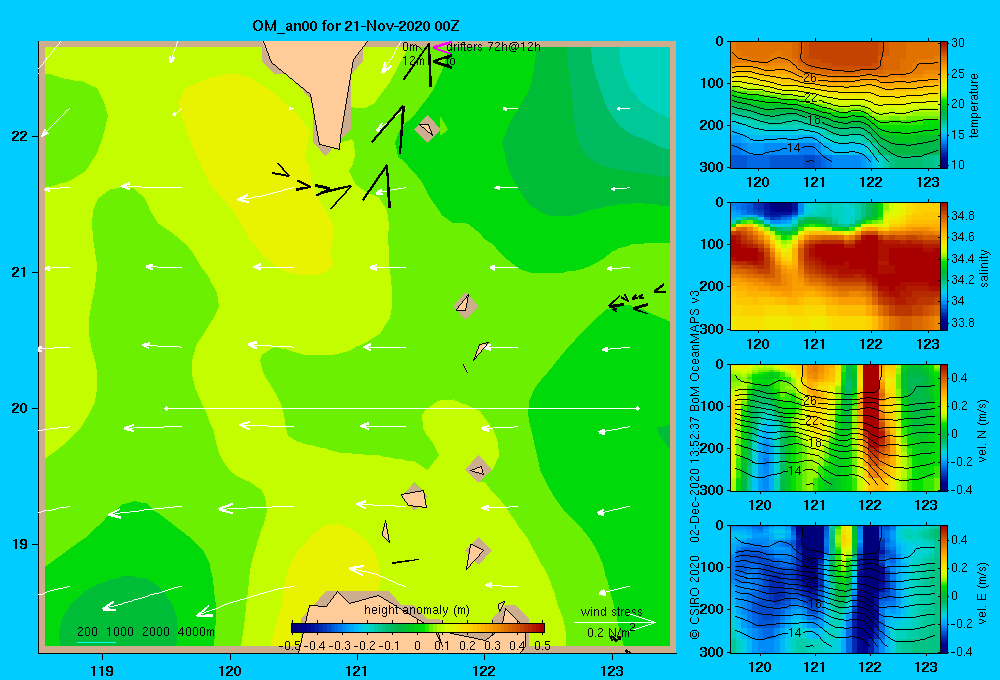The image size is (1000, 680).
Task: Click the latitude 19 label on the main map
Action: click(x=20, y=544)
